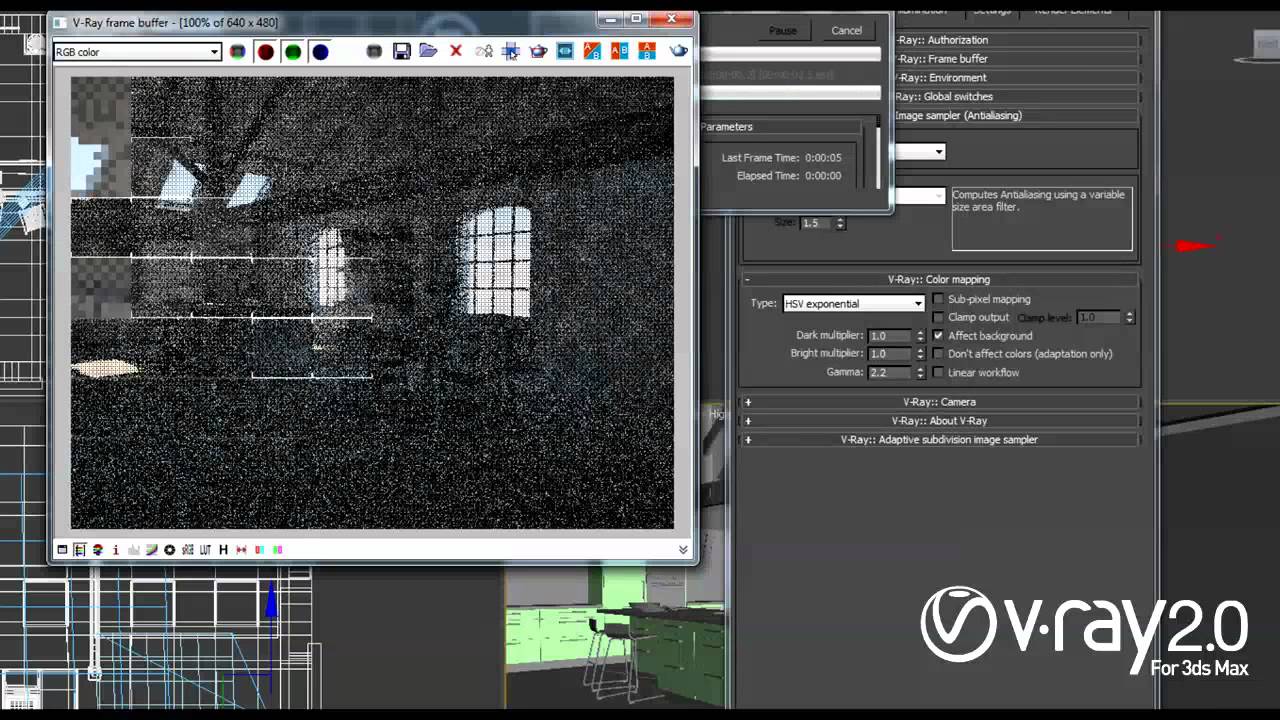Collapse the V-Ray Color mapping rollout
The image size is (1280, 720).
939,280
